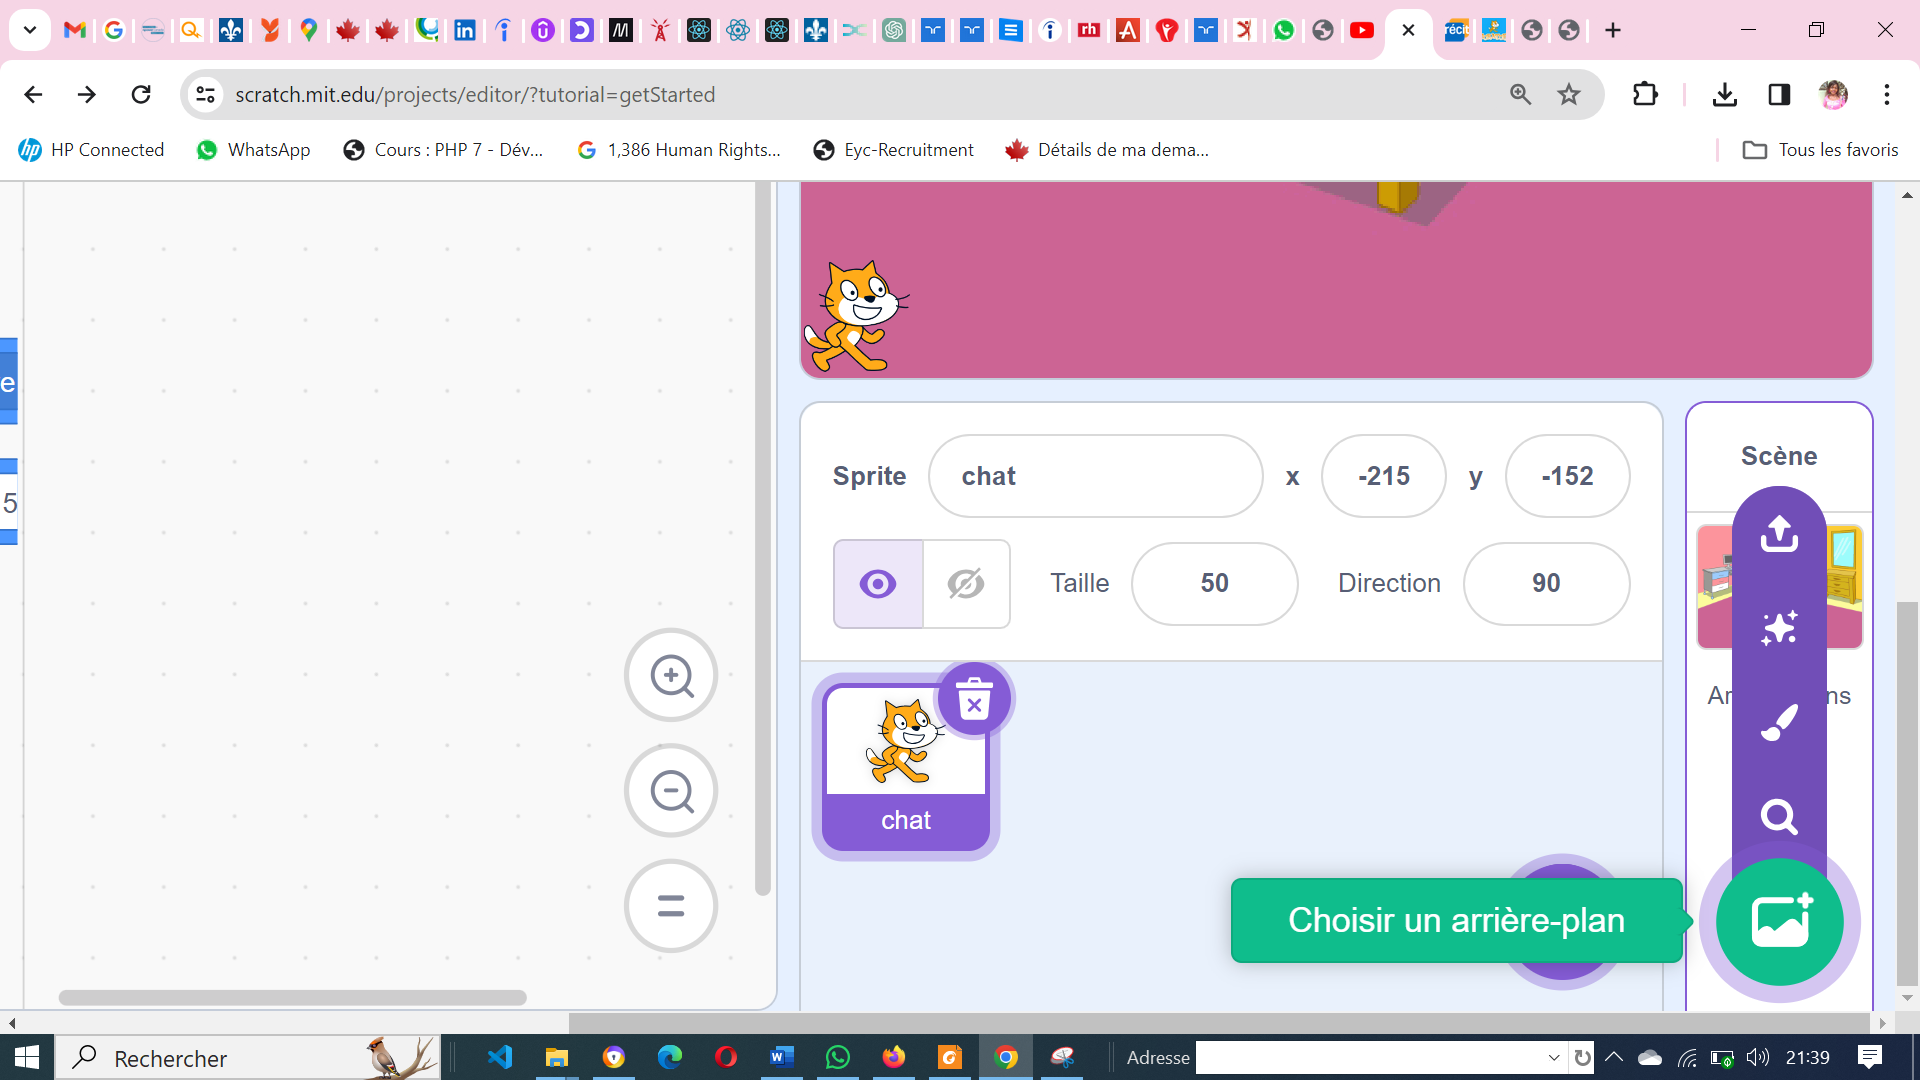
Task: Pick a surprise backdrop with sparkle icon
Action: 1779,628
